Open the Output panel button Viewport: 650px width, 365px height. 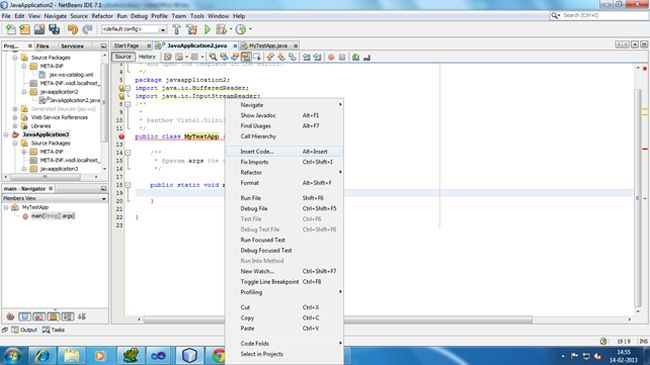click(24, 330)
